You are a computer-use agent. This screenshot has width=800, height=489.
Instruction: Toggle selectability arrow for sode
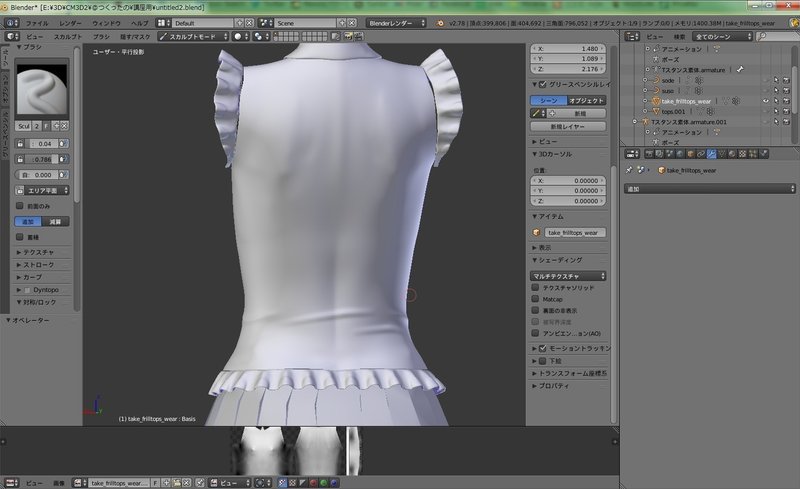(x=776, y=80)
